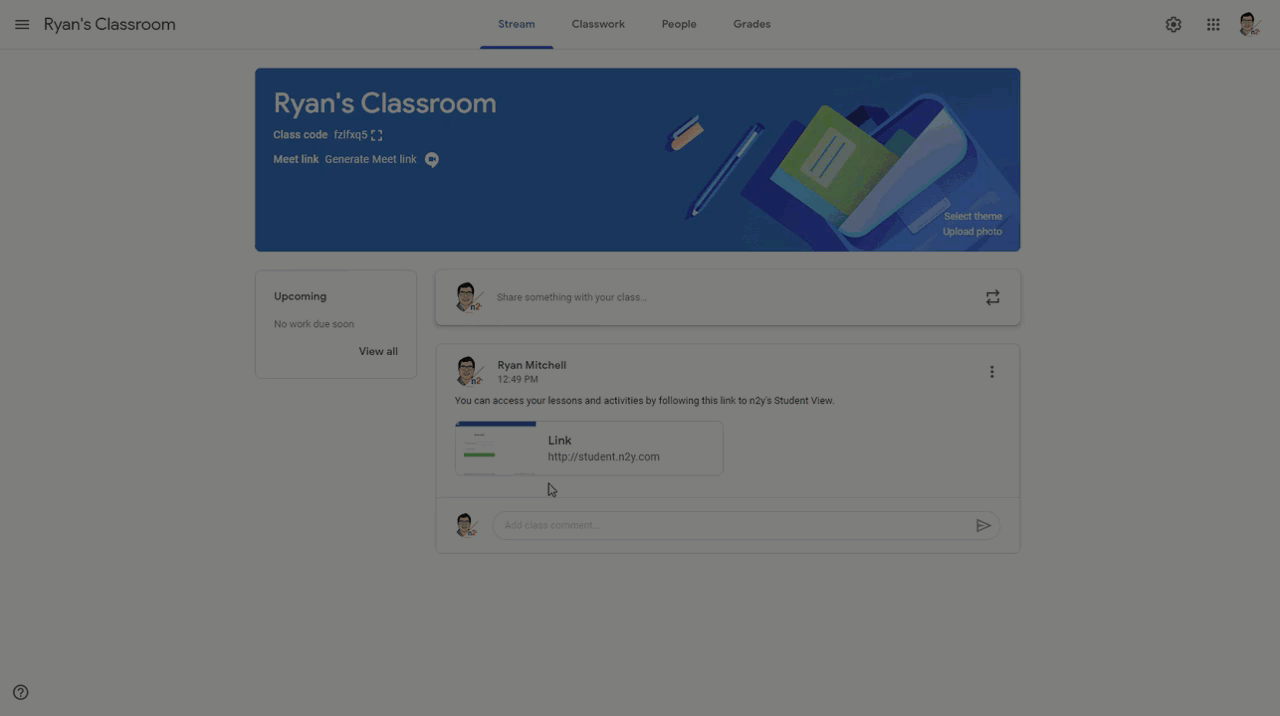Open Ryan Mitchell post options menu
Viewport: 1280px width, 716px height.
[x=992, y=372]
